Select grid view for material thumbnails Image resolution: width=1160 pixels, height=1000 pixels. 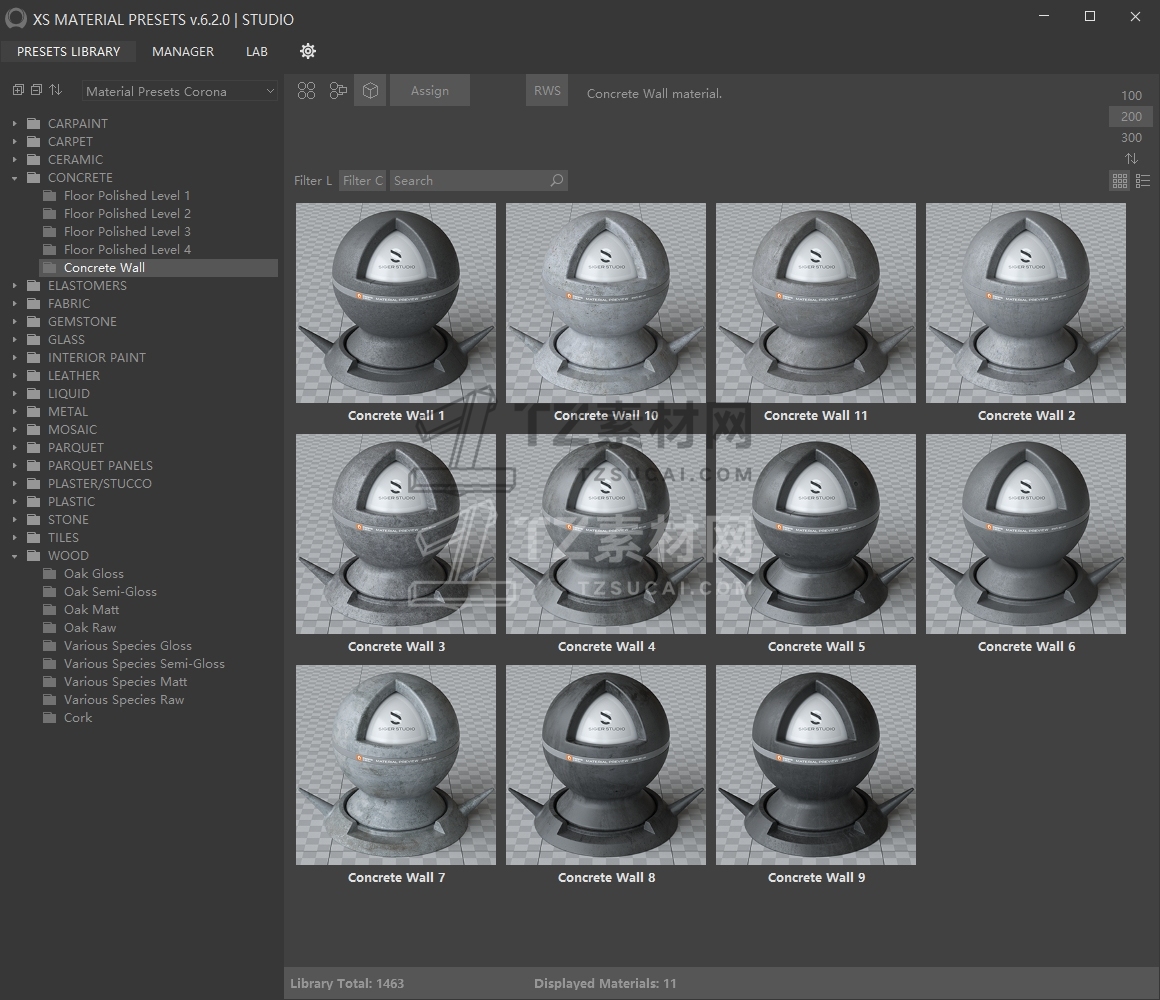click(1120, 181)
